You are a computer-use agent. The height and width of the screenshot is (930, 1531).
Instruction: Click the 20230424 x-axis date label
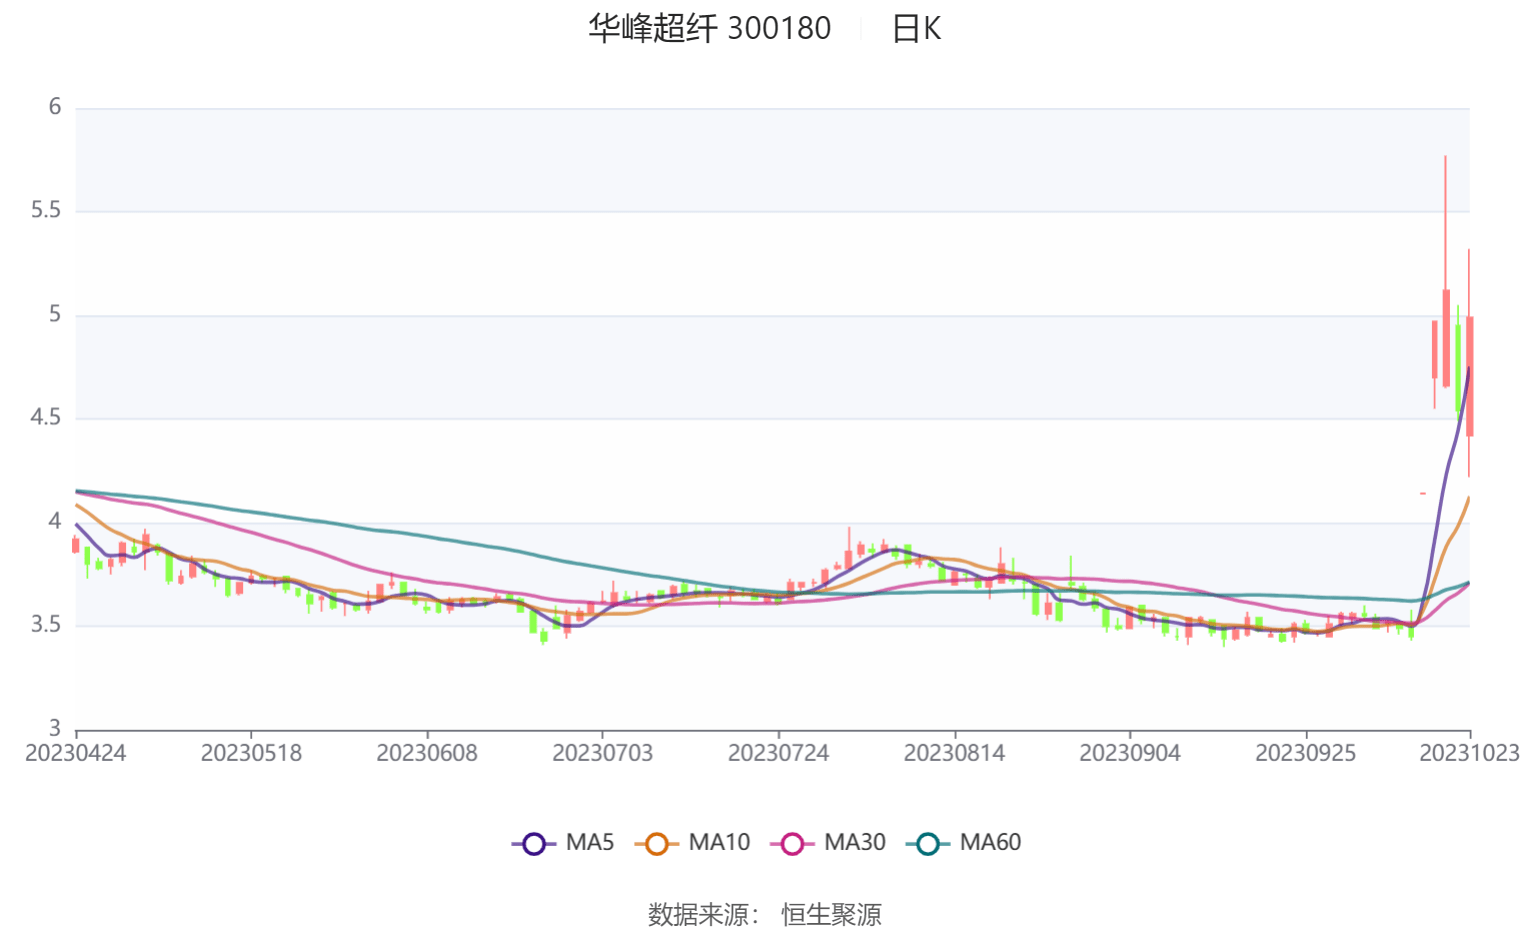76,753
